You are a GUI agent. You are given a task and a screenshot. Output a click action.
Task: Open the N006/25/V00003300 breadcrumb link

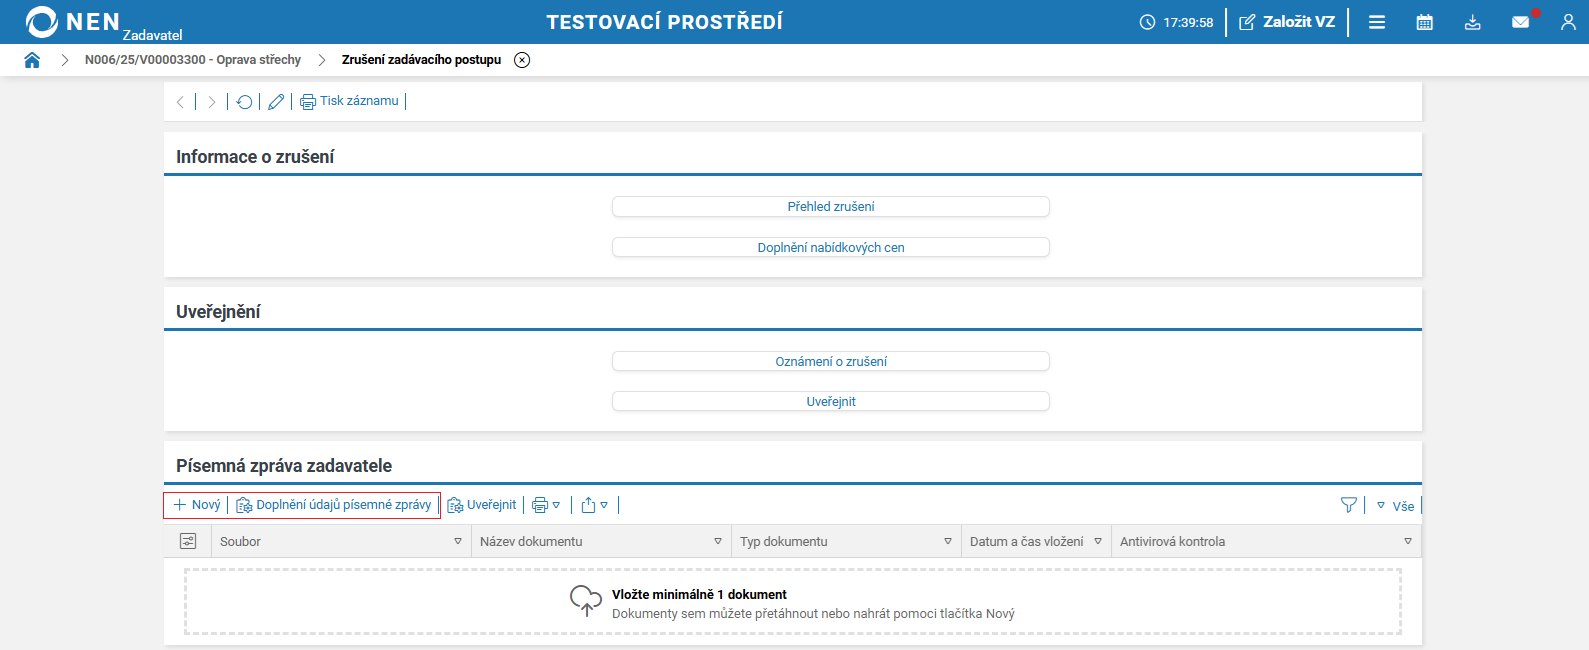(x=192, y=60)
